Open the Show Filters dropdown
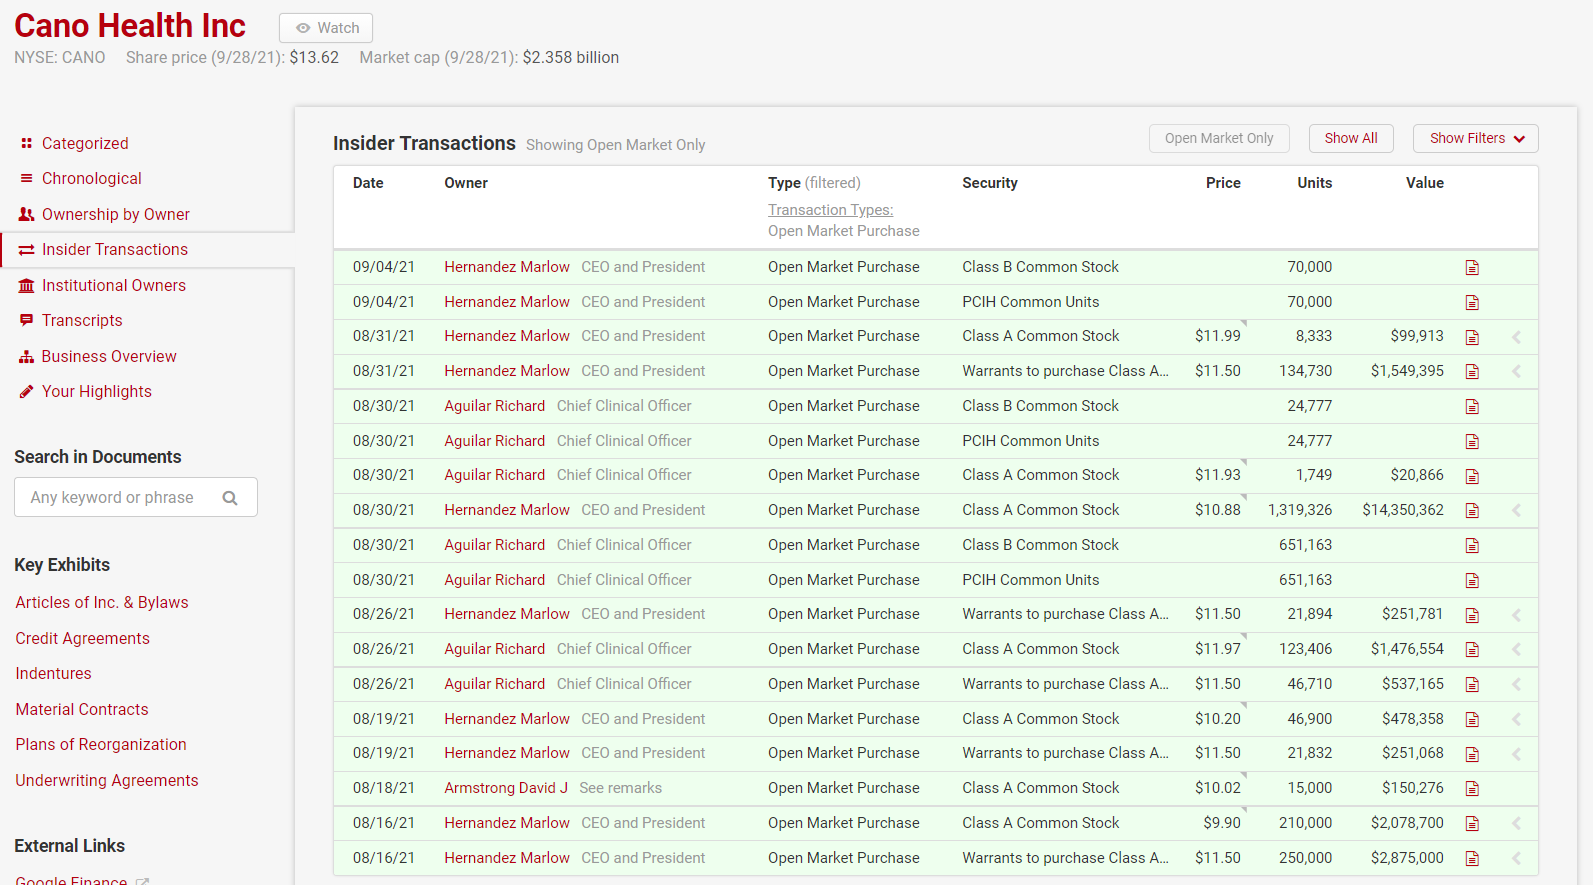The image size is (1593, 885). 1476,138
